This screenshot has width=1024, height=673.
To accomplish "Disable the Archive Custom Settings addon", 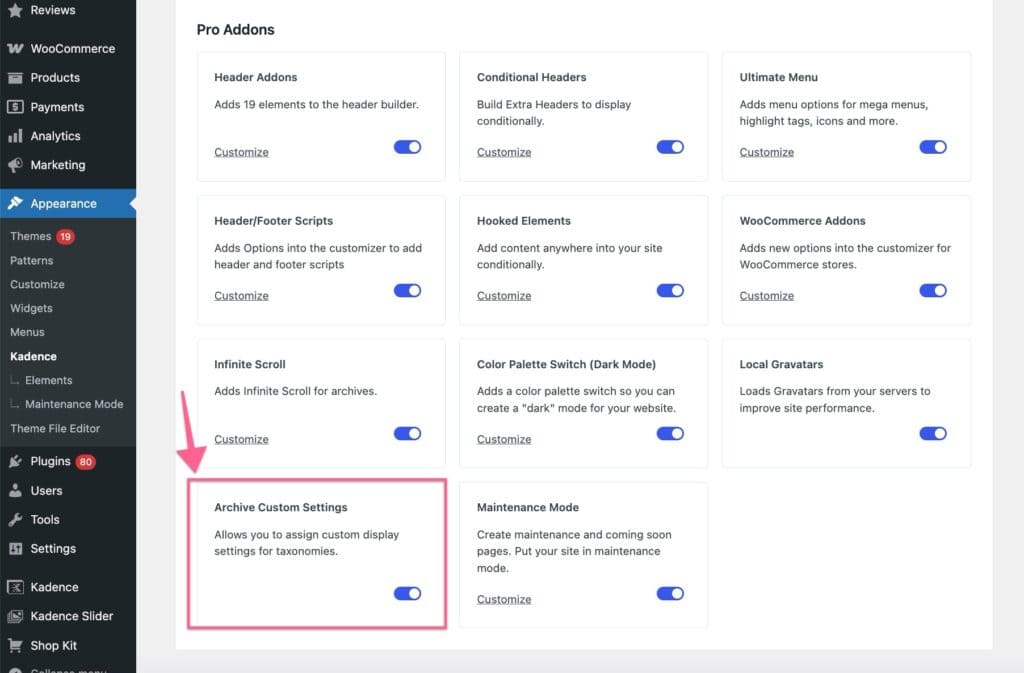I will click(x=407, y=593).
